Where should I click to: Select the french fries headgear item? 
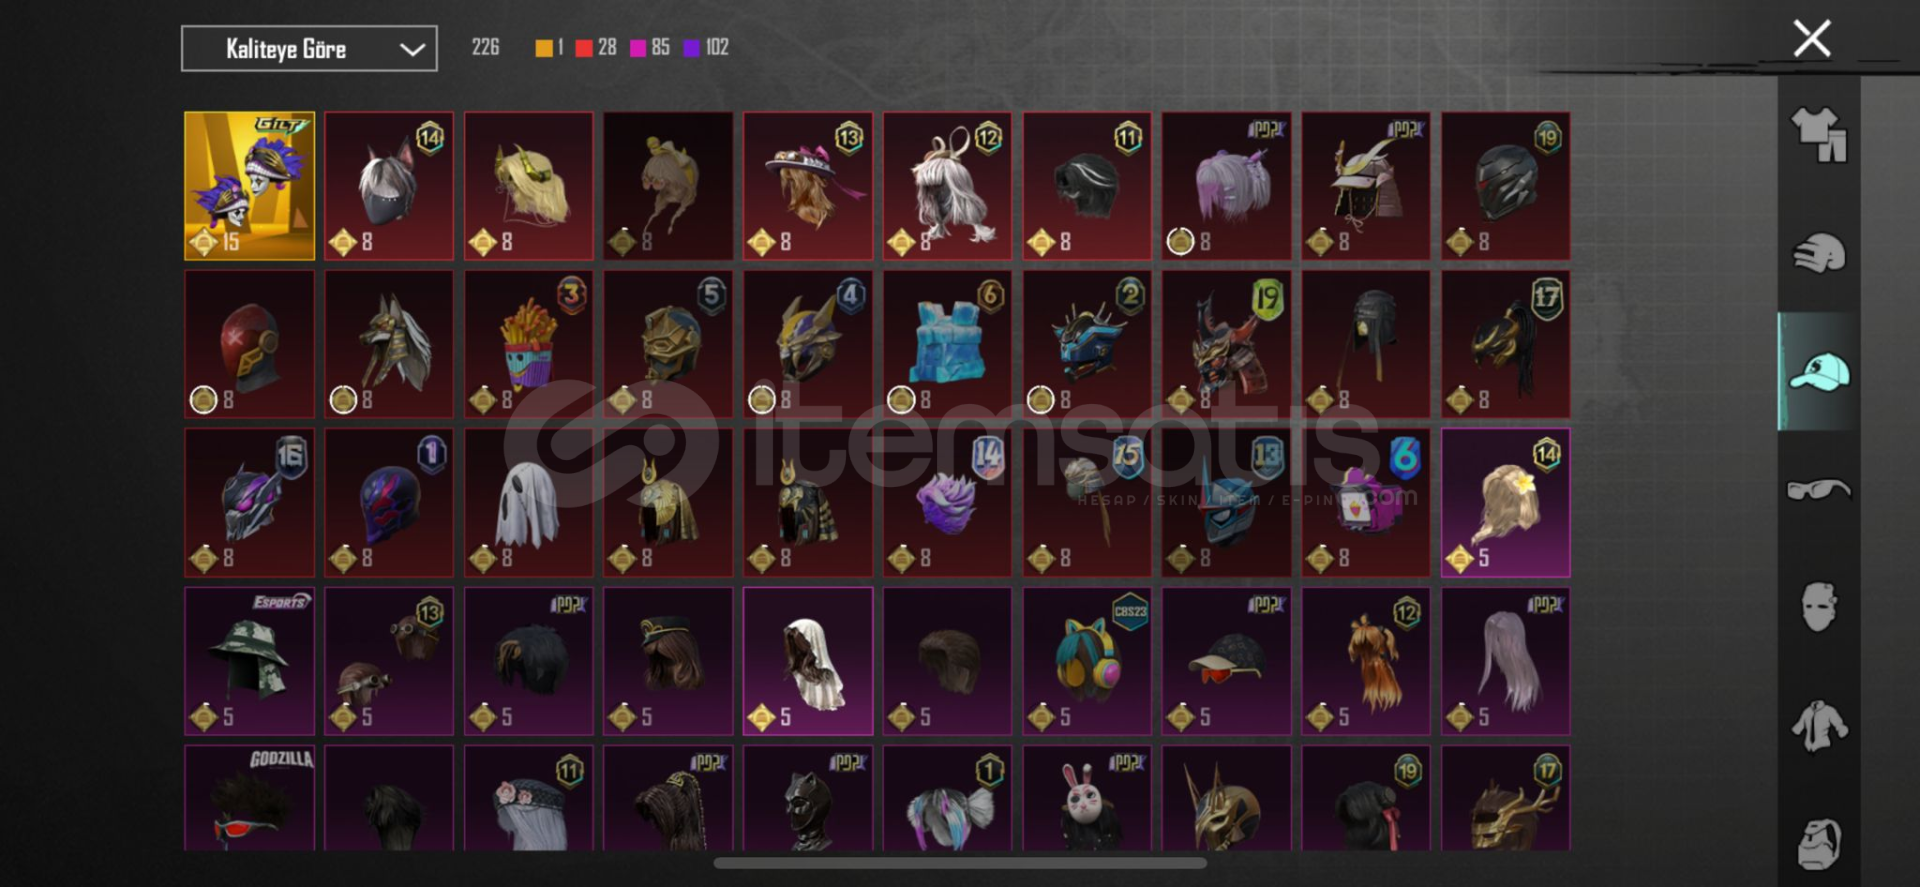[529, 344]
